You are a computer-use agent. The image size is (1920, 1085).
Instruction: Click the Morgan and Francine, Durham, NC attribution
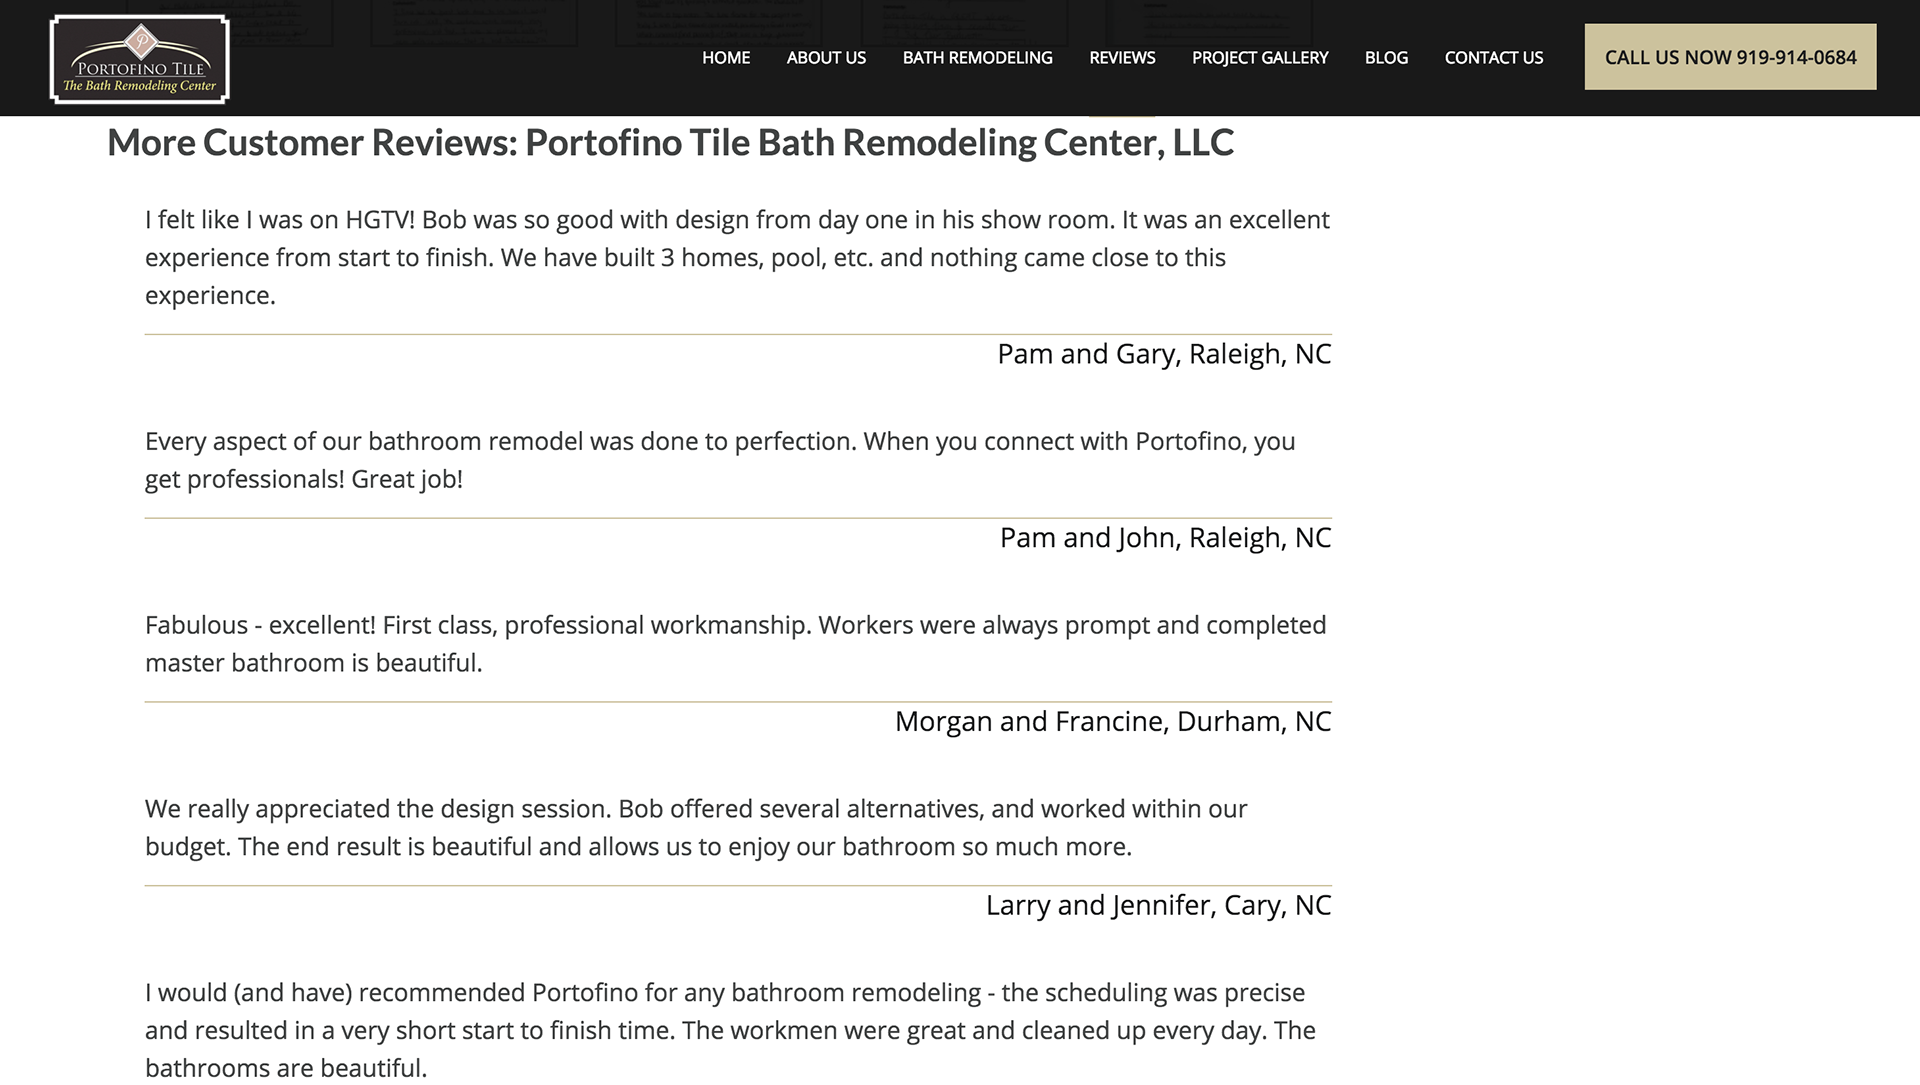[x=1113, y=722]
